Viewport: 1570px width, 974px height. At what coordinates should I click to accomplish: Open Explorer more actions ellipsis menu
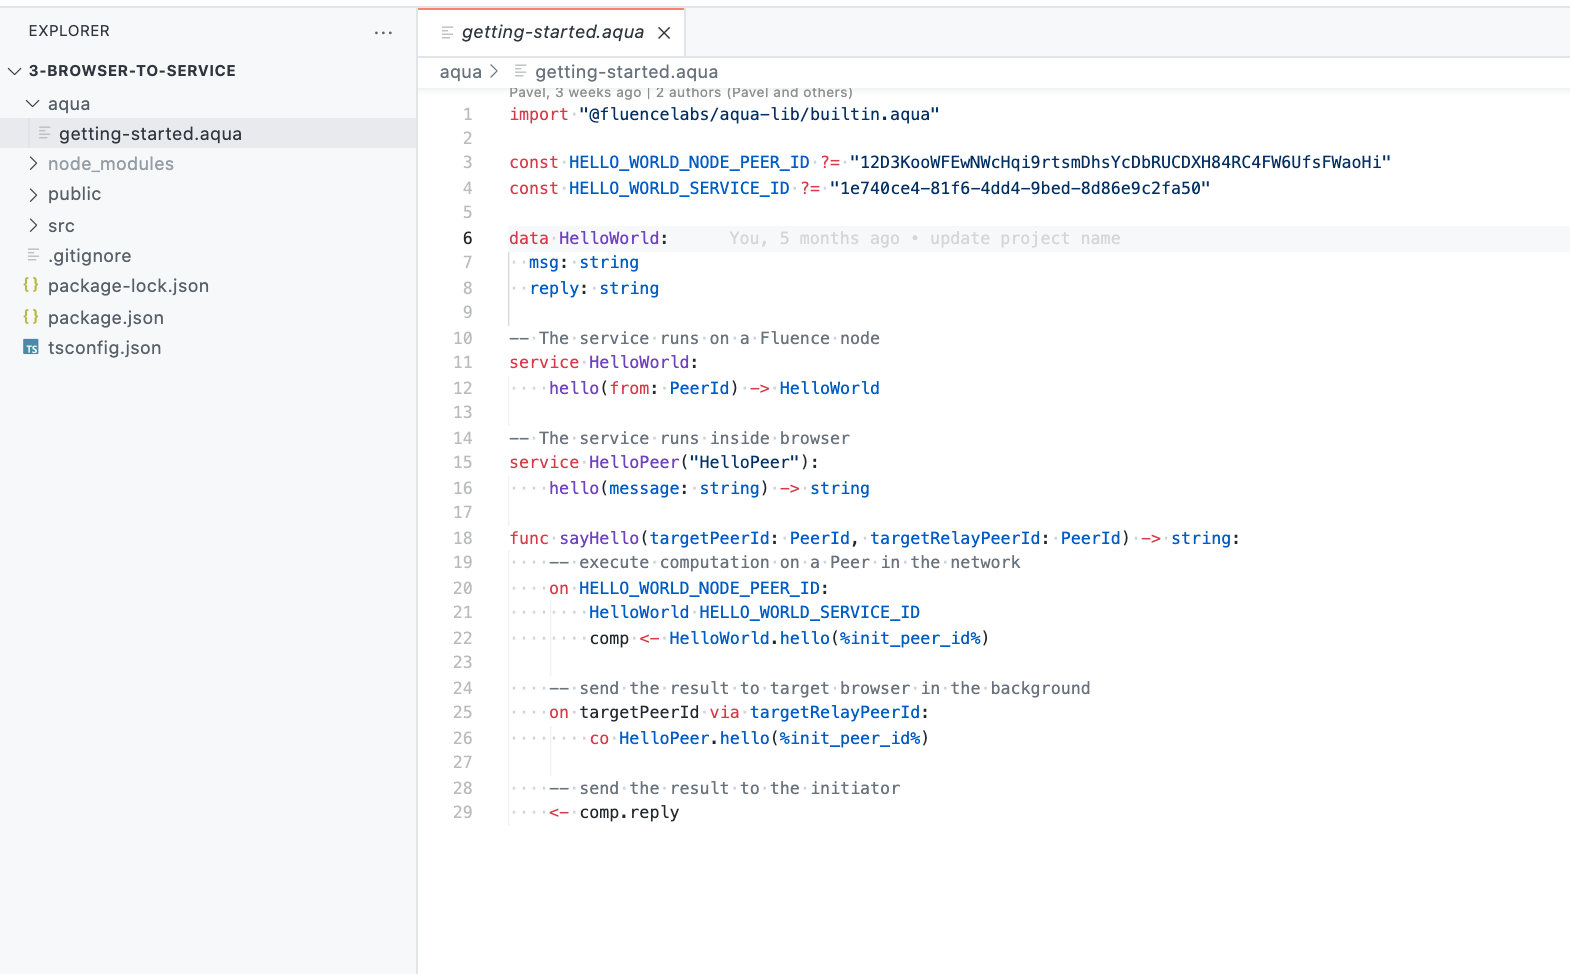click(383, 32)
